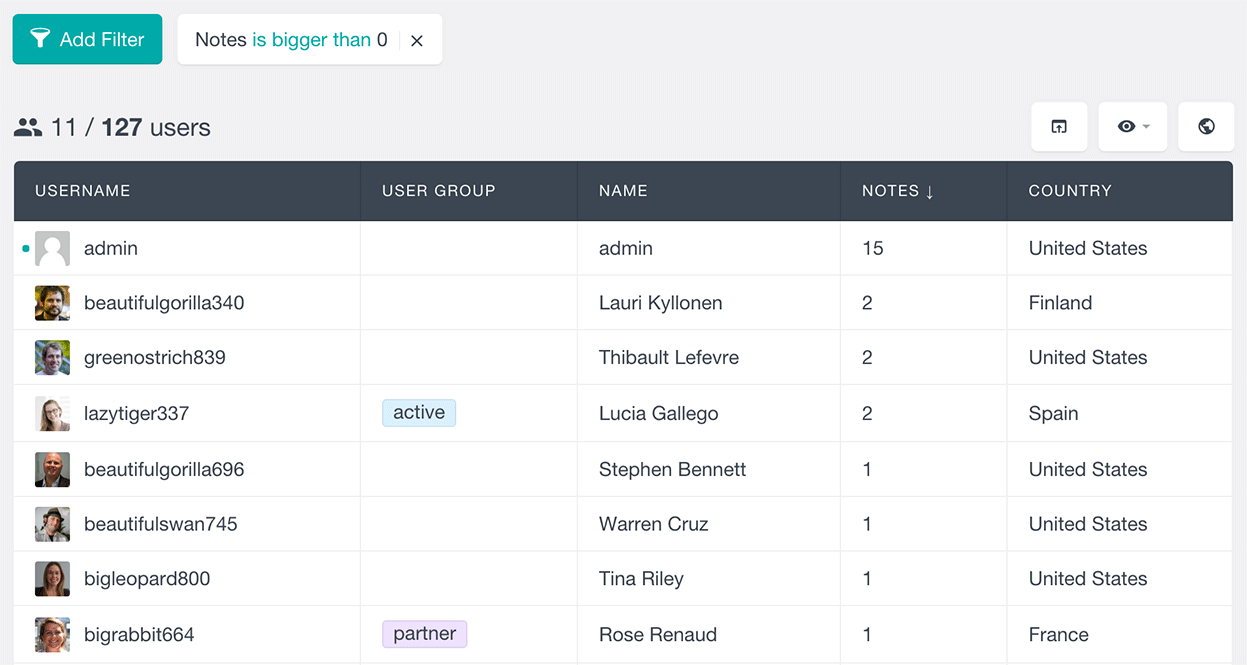Select the name Warren Cruz
The height and width of the screenshot is (665, 1247).
(x=654, y=524)
